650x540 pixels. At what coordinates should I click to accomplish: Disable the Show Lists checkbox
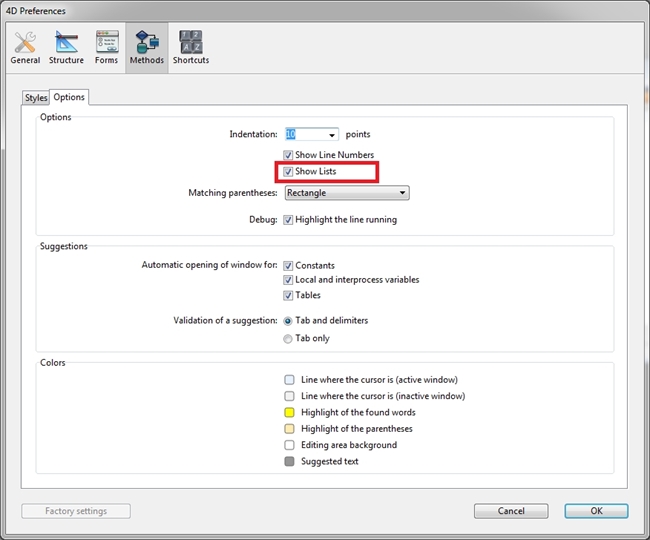click(x=288, y=172)
